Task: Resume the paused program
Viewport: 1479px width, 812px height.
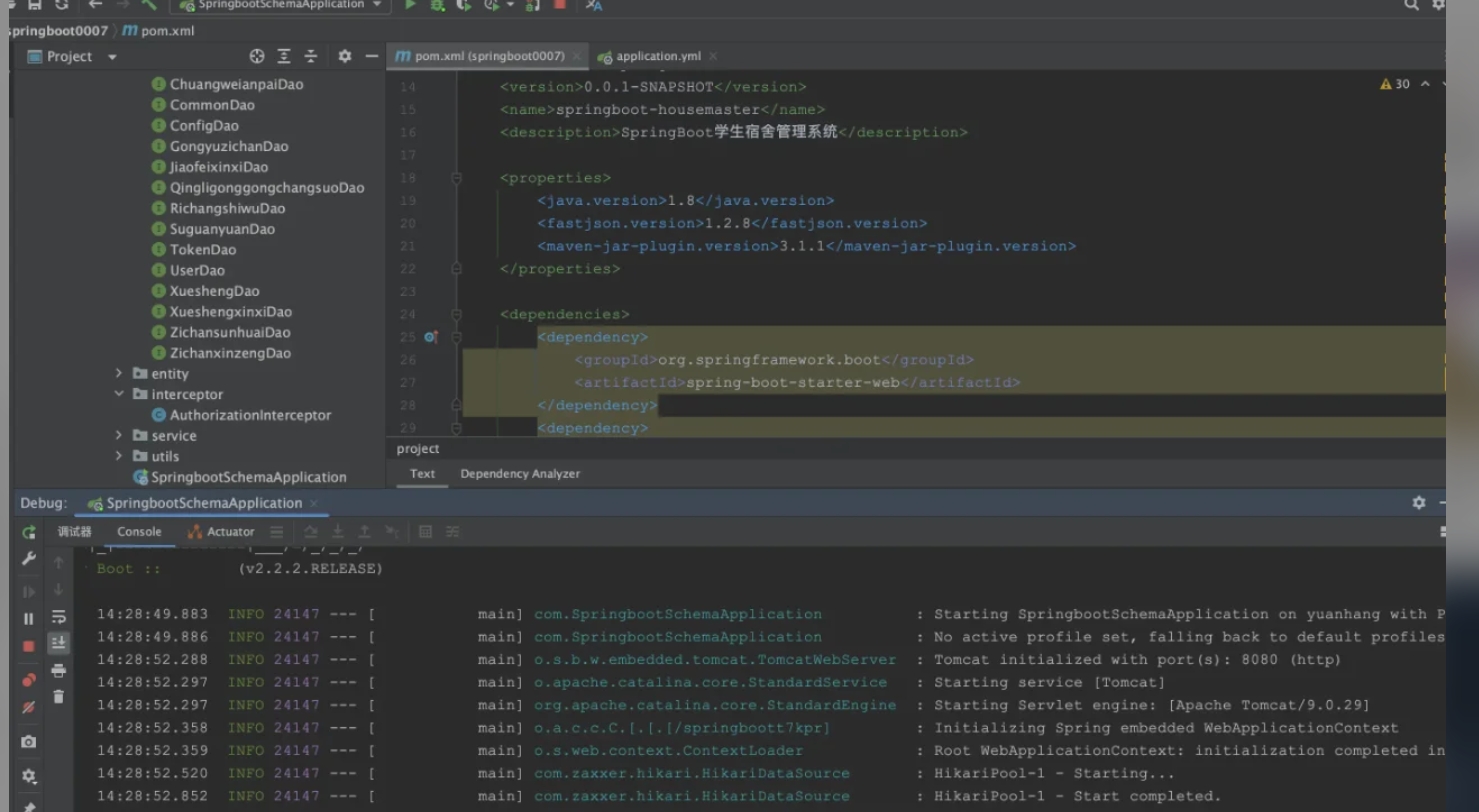Action: click(29, 591)
